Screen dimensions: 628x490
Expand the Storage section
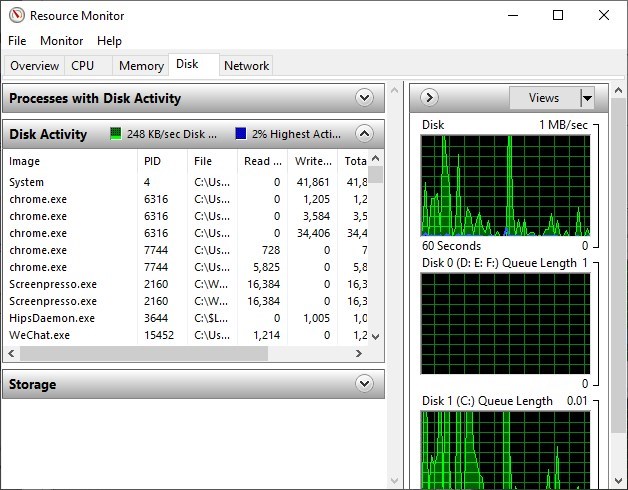pos(364,384)
